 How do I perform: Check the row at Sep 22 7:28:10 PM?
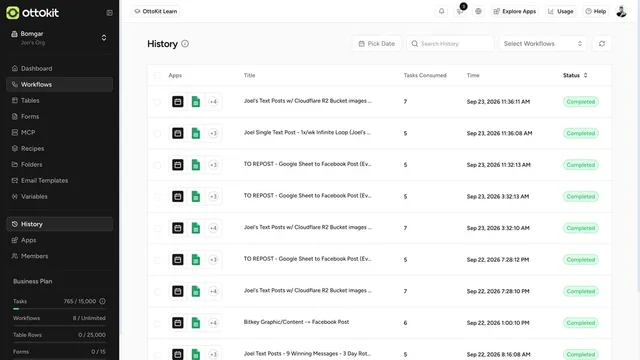pyautogui.click(x=157, y=291)
